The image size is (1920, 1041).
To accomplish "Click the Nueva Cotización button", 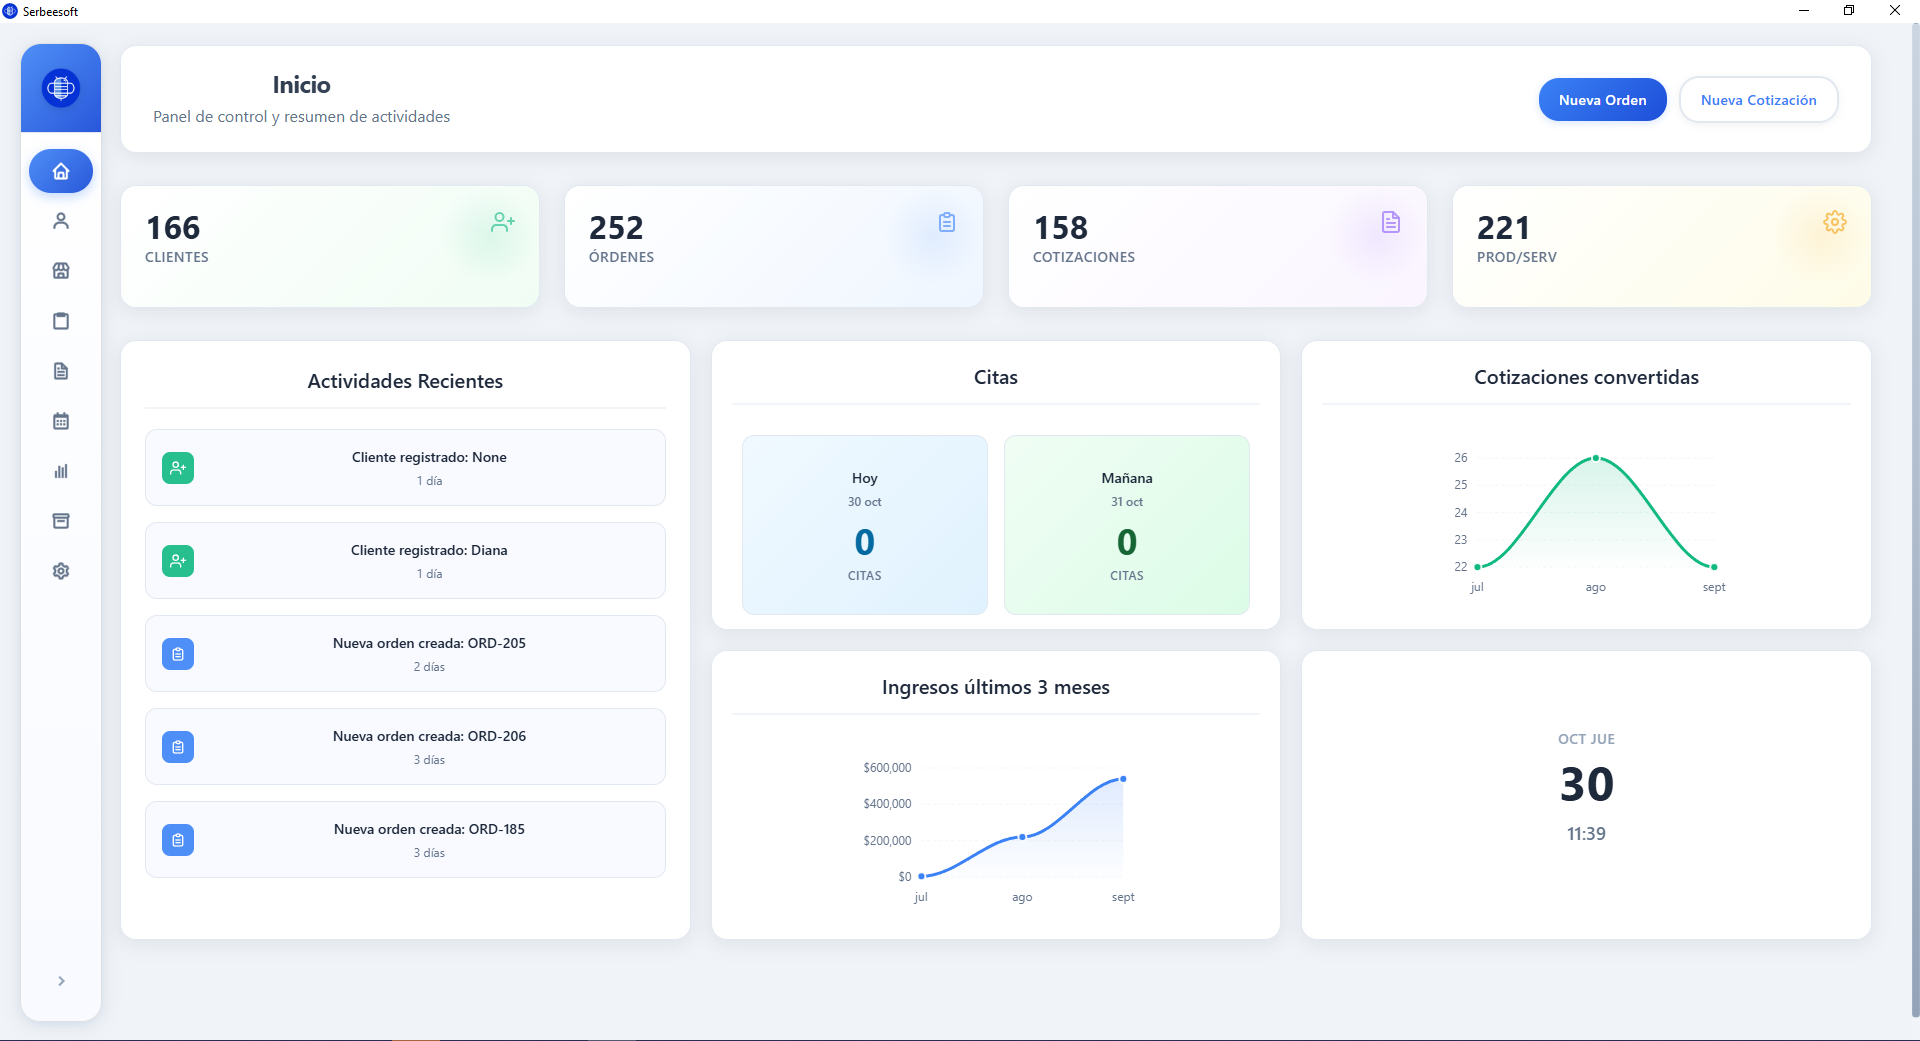I will 1758,100.
